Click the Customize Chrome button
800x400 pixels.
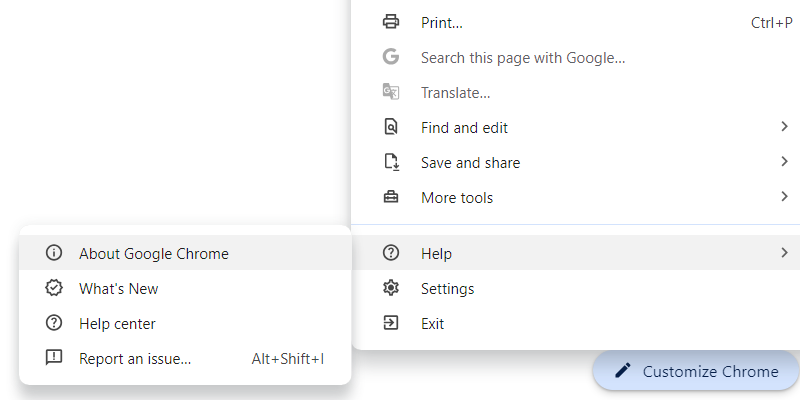pyautogui.click(x=696, y=371)
